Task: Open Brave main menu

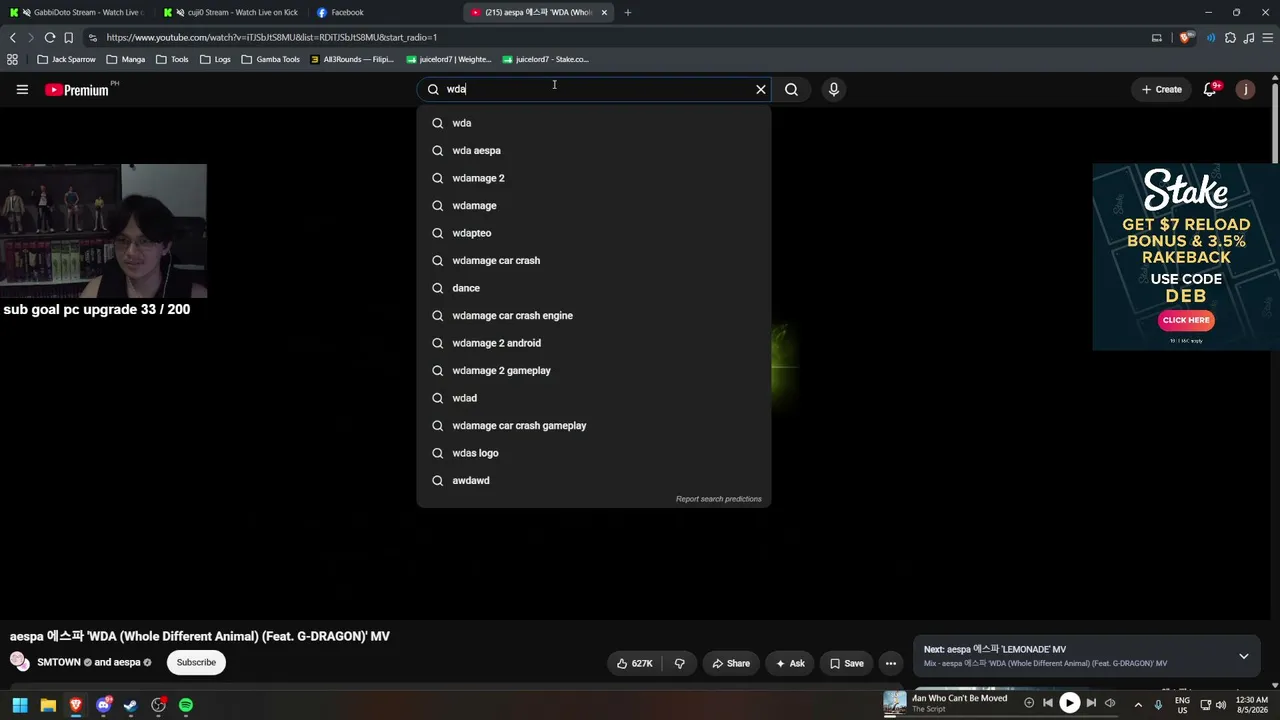Action: tap(1267, 37)
